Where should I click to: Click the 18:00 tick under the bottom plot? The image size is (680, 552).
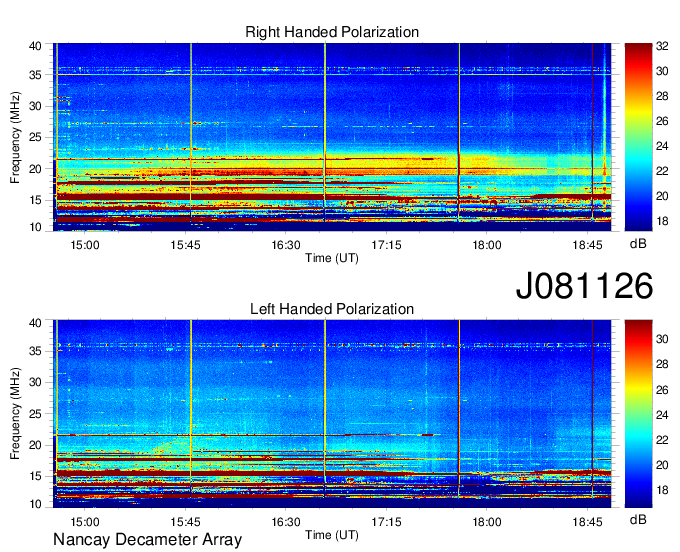pos(487,522)
